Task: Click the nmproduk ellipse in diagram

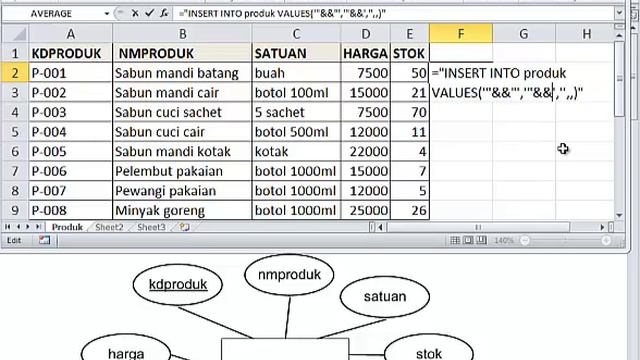Action: (289, 275)
